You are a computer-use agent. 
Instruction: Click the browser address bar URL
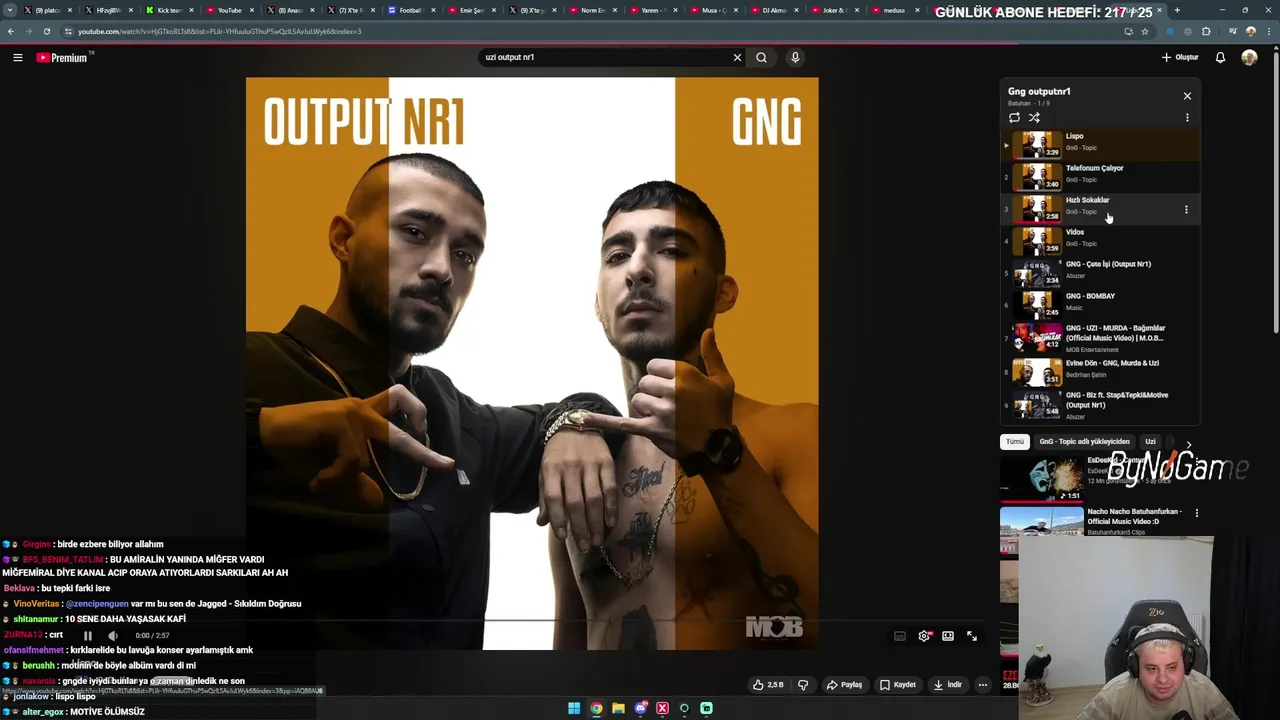tap(220, 31)
